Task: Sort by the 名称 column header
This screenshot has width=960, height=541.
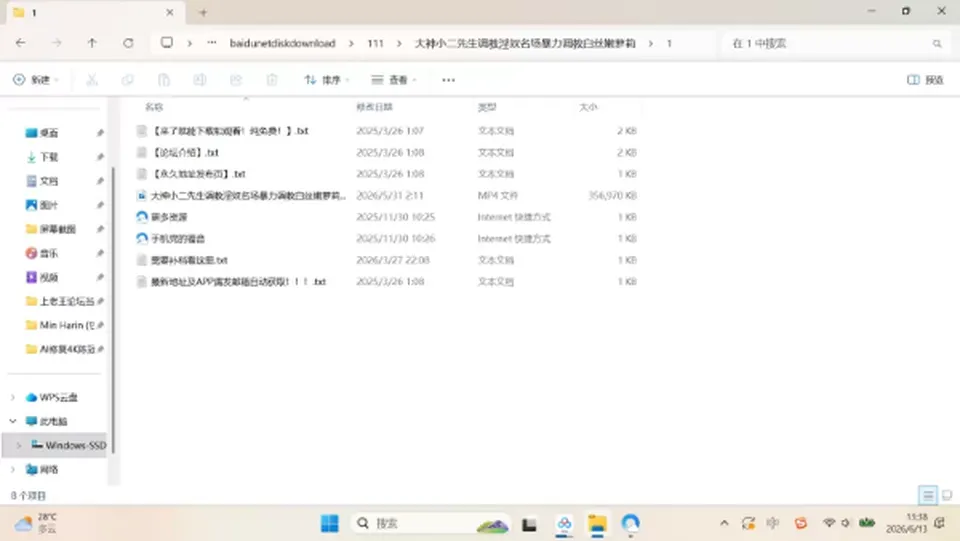Action: click(x=154, y=107)
